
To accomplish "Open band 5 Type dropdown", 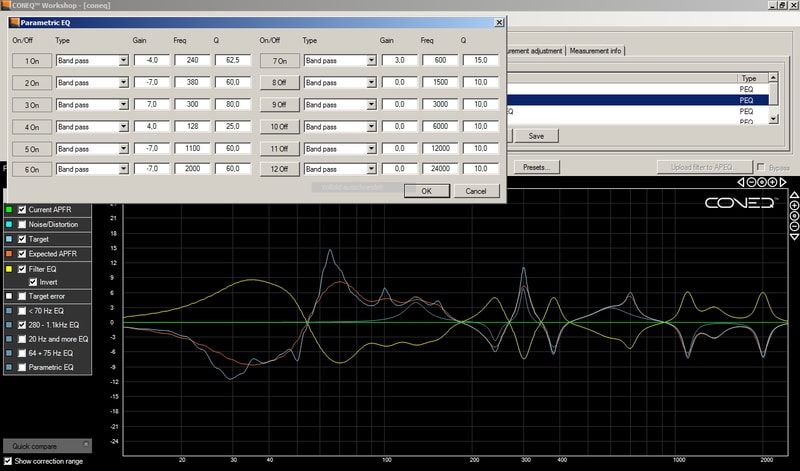I will coord(123,149).
